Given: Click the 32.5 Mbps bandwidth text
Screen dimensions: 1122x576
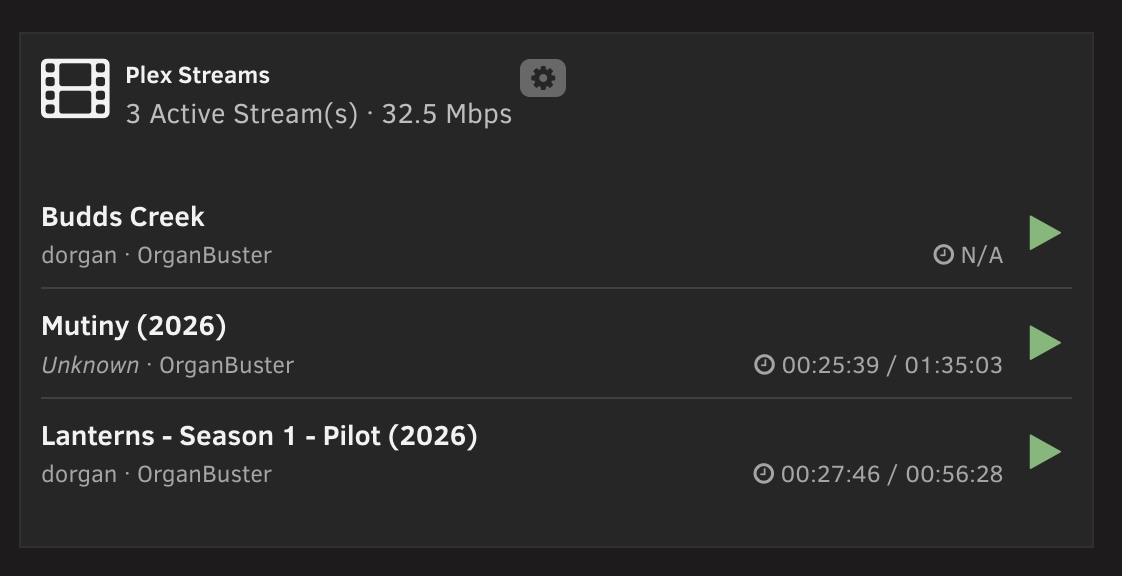Looking at the screenshot, I should click(x=447, y=114).
